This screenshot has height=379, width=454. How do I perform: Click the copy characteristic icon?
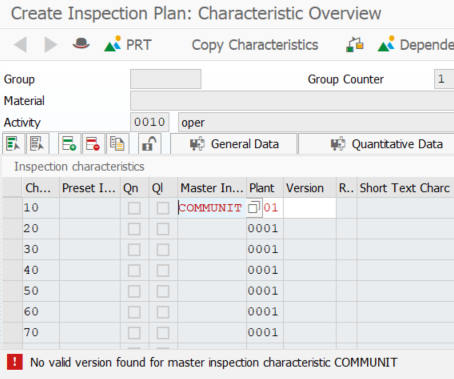[x=117, y=144]
